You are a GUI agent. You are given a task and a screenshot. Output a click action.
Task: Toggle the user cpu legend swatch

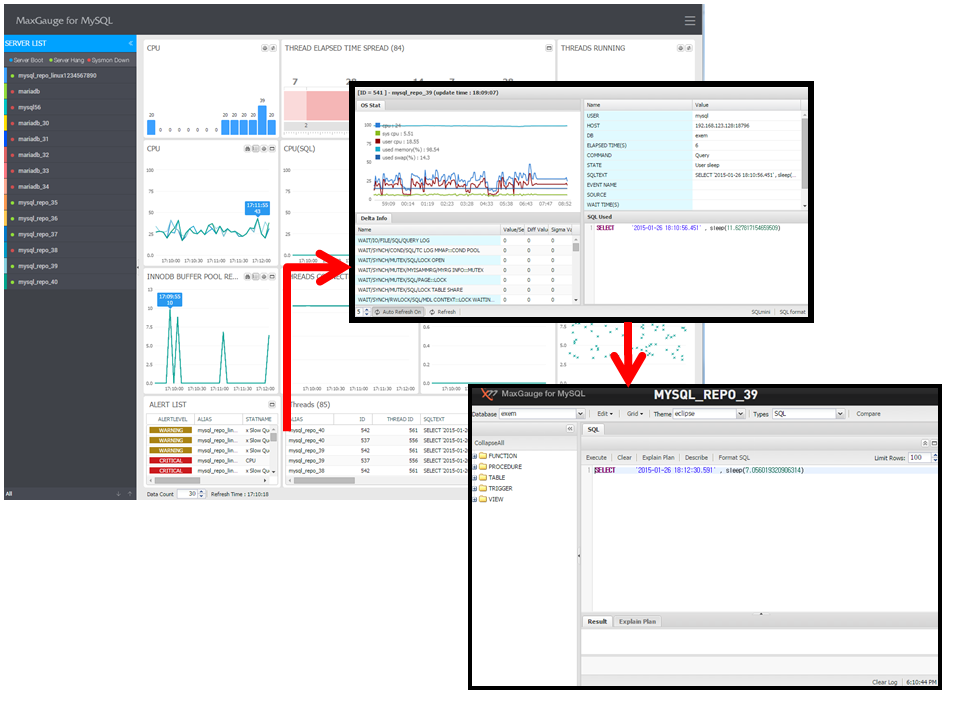(378, 142)
